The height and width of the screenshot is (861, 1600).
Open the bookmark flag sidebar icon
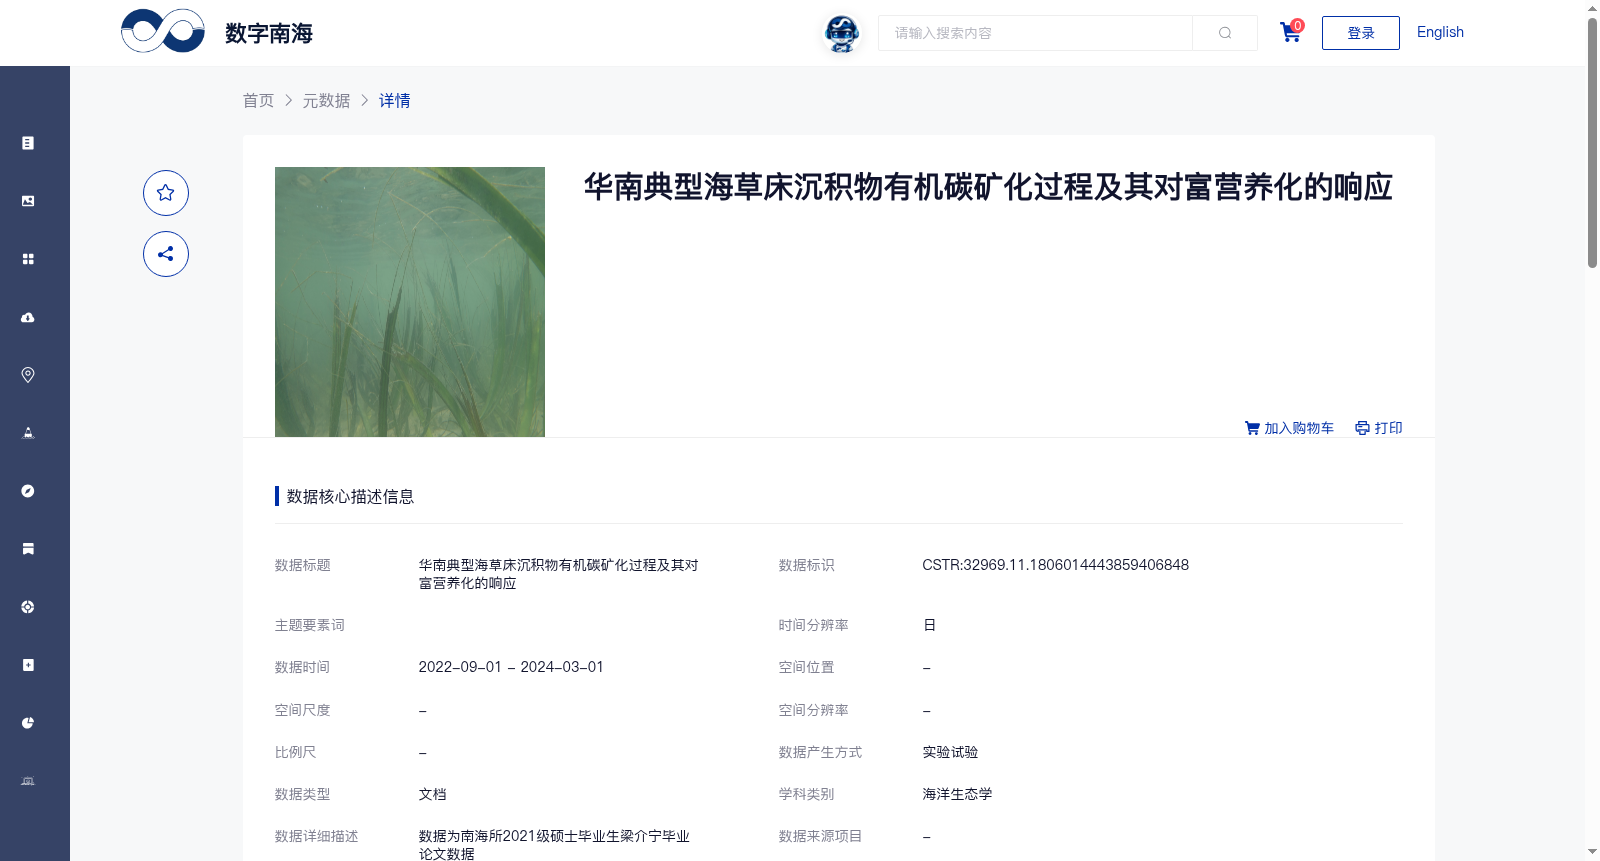point(28,549)
